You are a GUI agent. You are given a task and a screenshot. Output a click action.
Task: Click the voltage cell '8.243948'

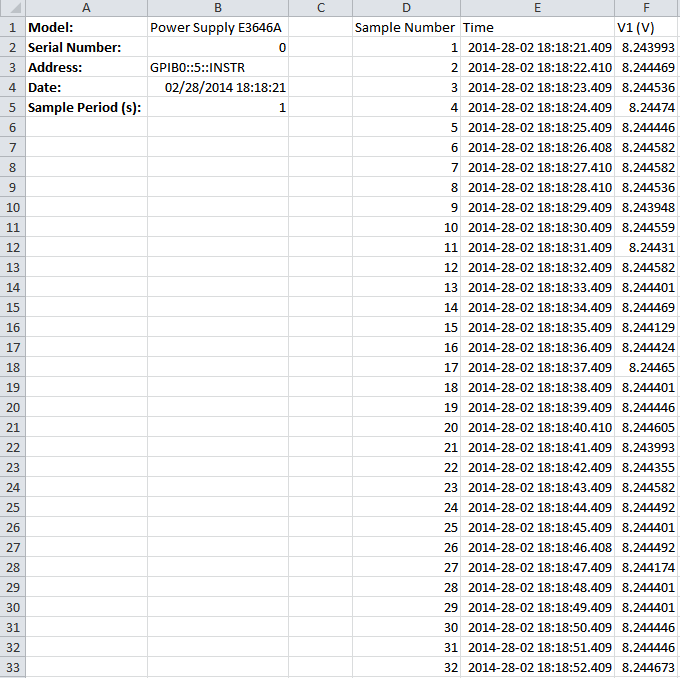(x=647, y=207)
